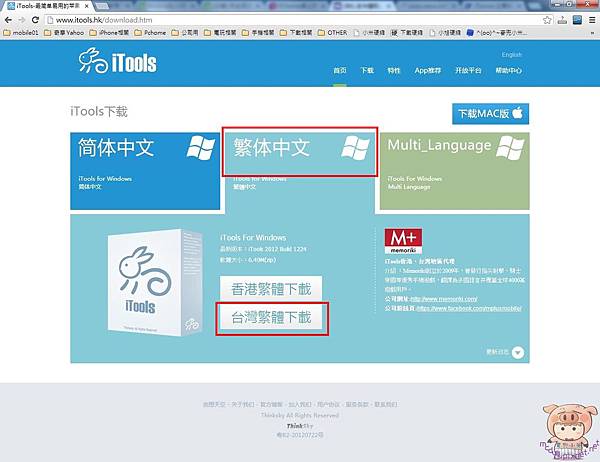Bookmark this page with the star icon
Image resolution: width=600 pixels, height=462 pixels.
[548, 20]
